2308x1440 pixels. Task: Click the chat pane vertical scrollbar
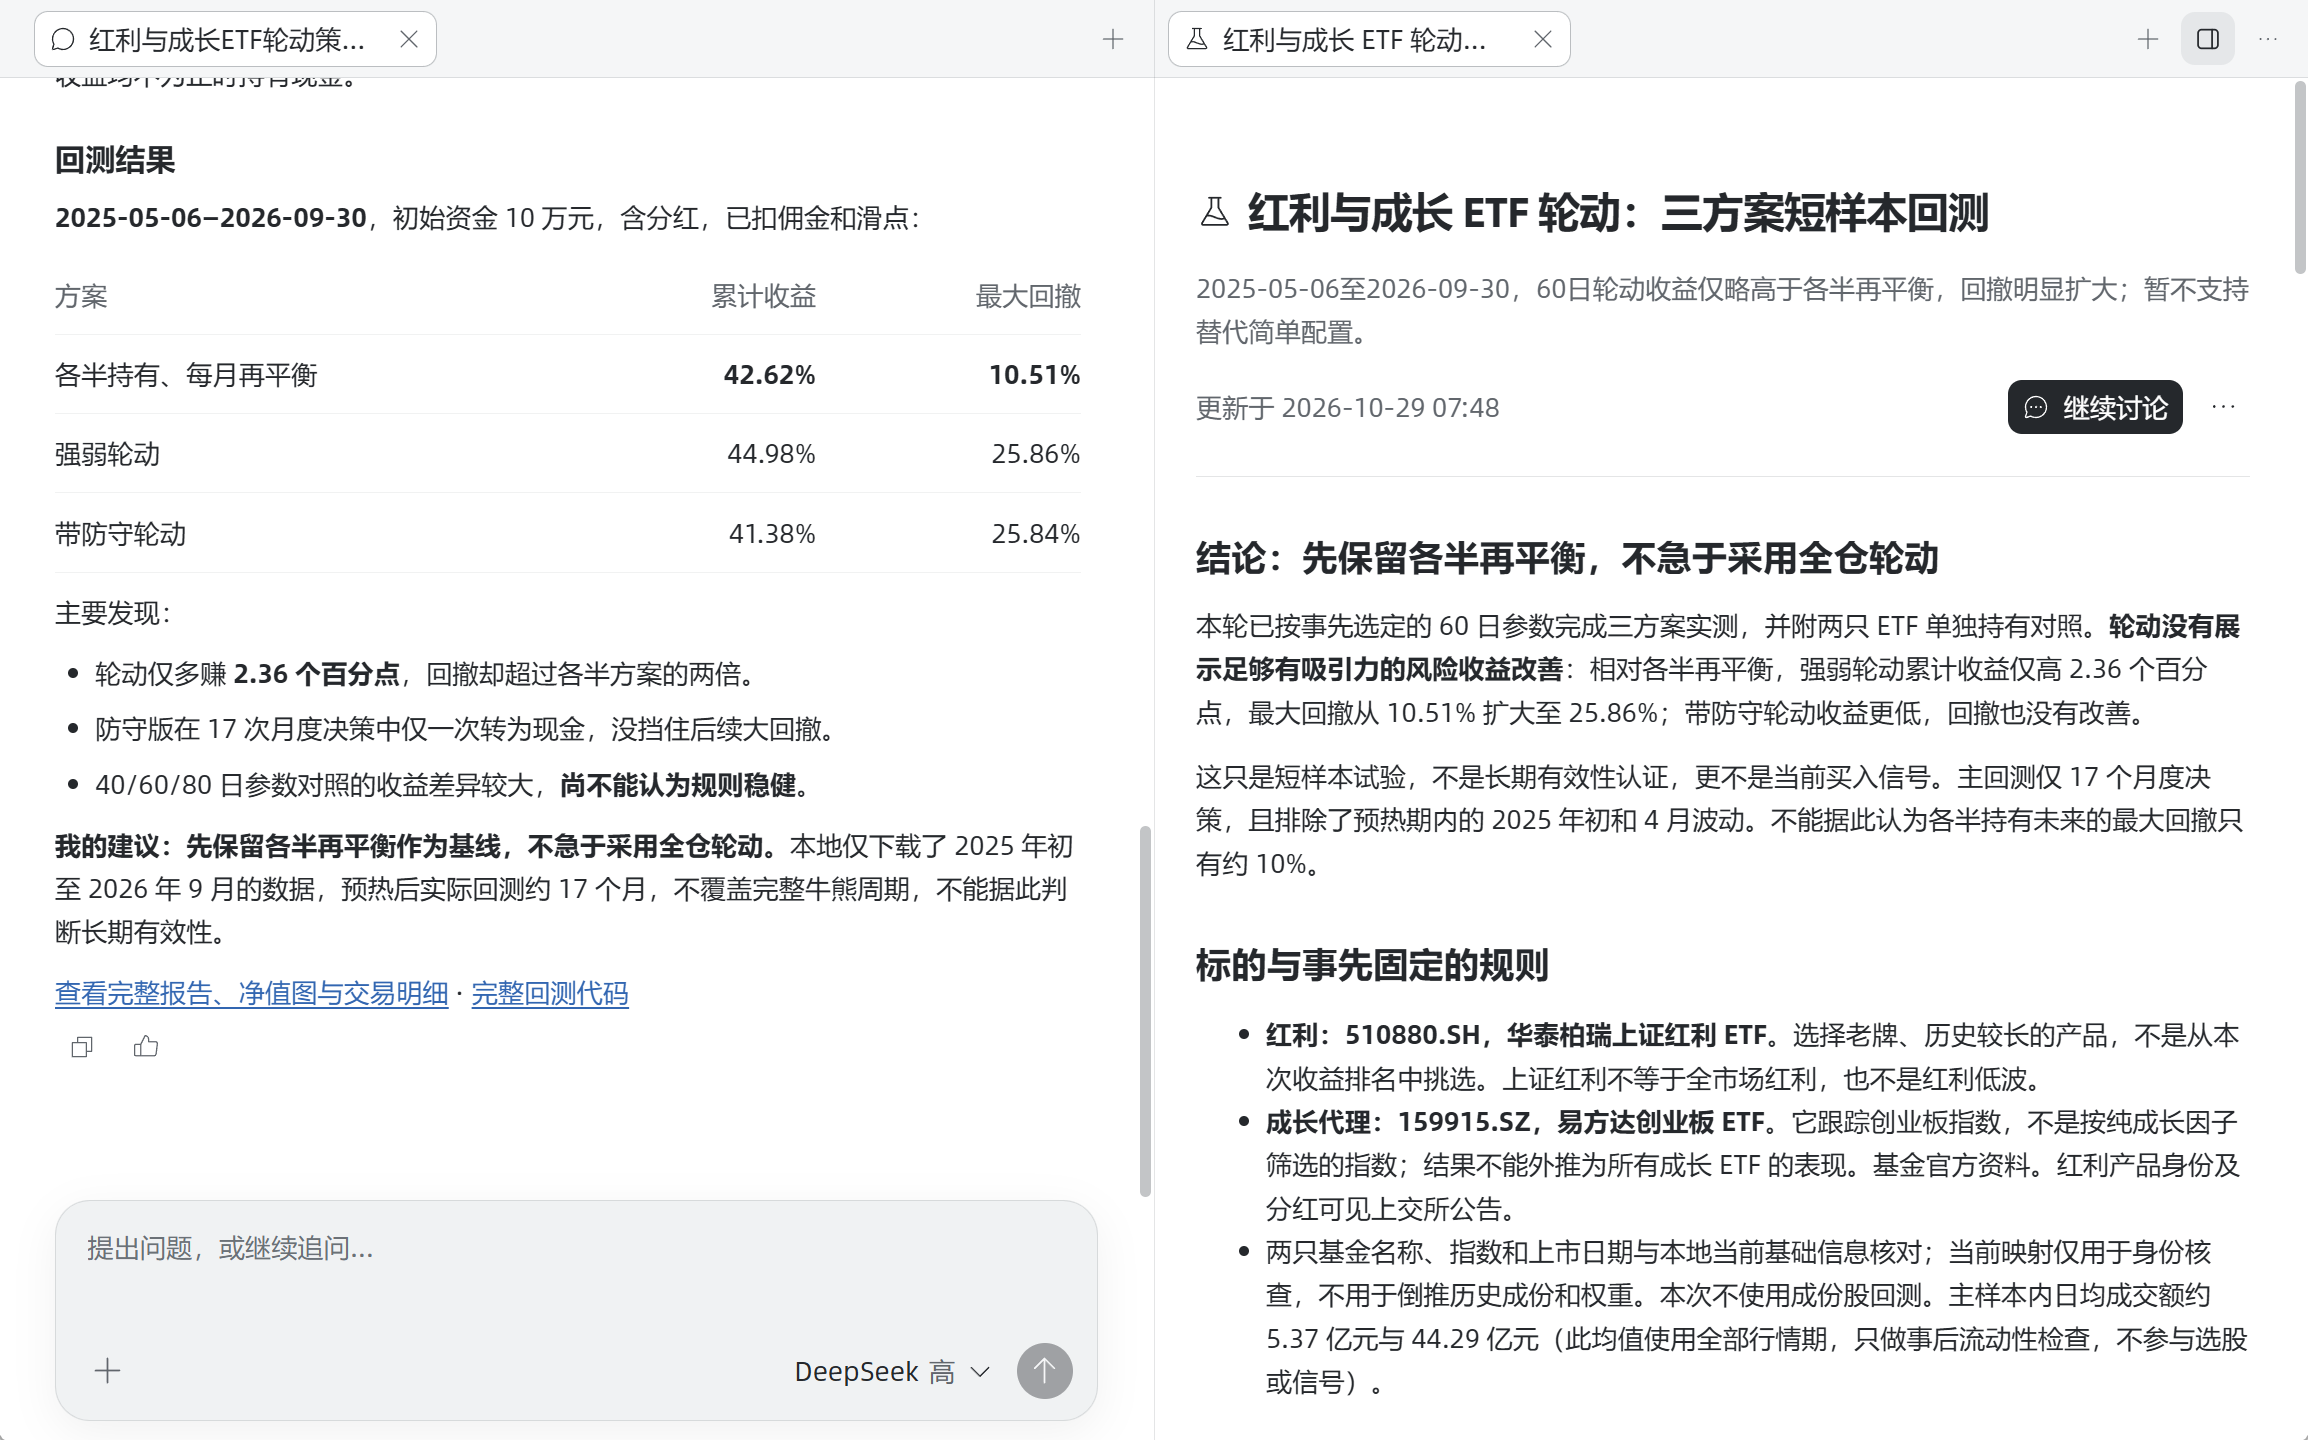pos(1145,1010)
